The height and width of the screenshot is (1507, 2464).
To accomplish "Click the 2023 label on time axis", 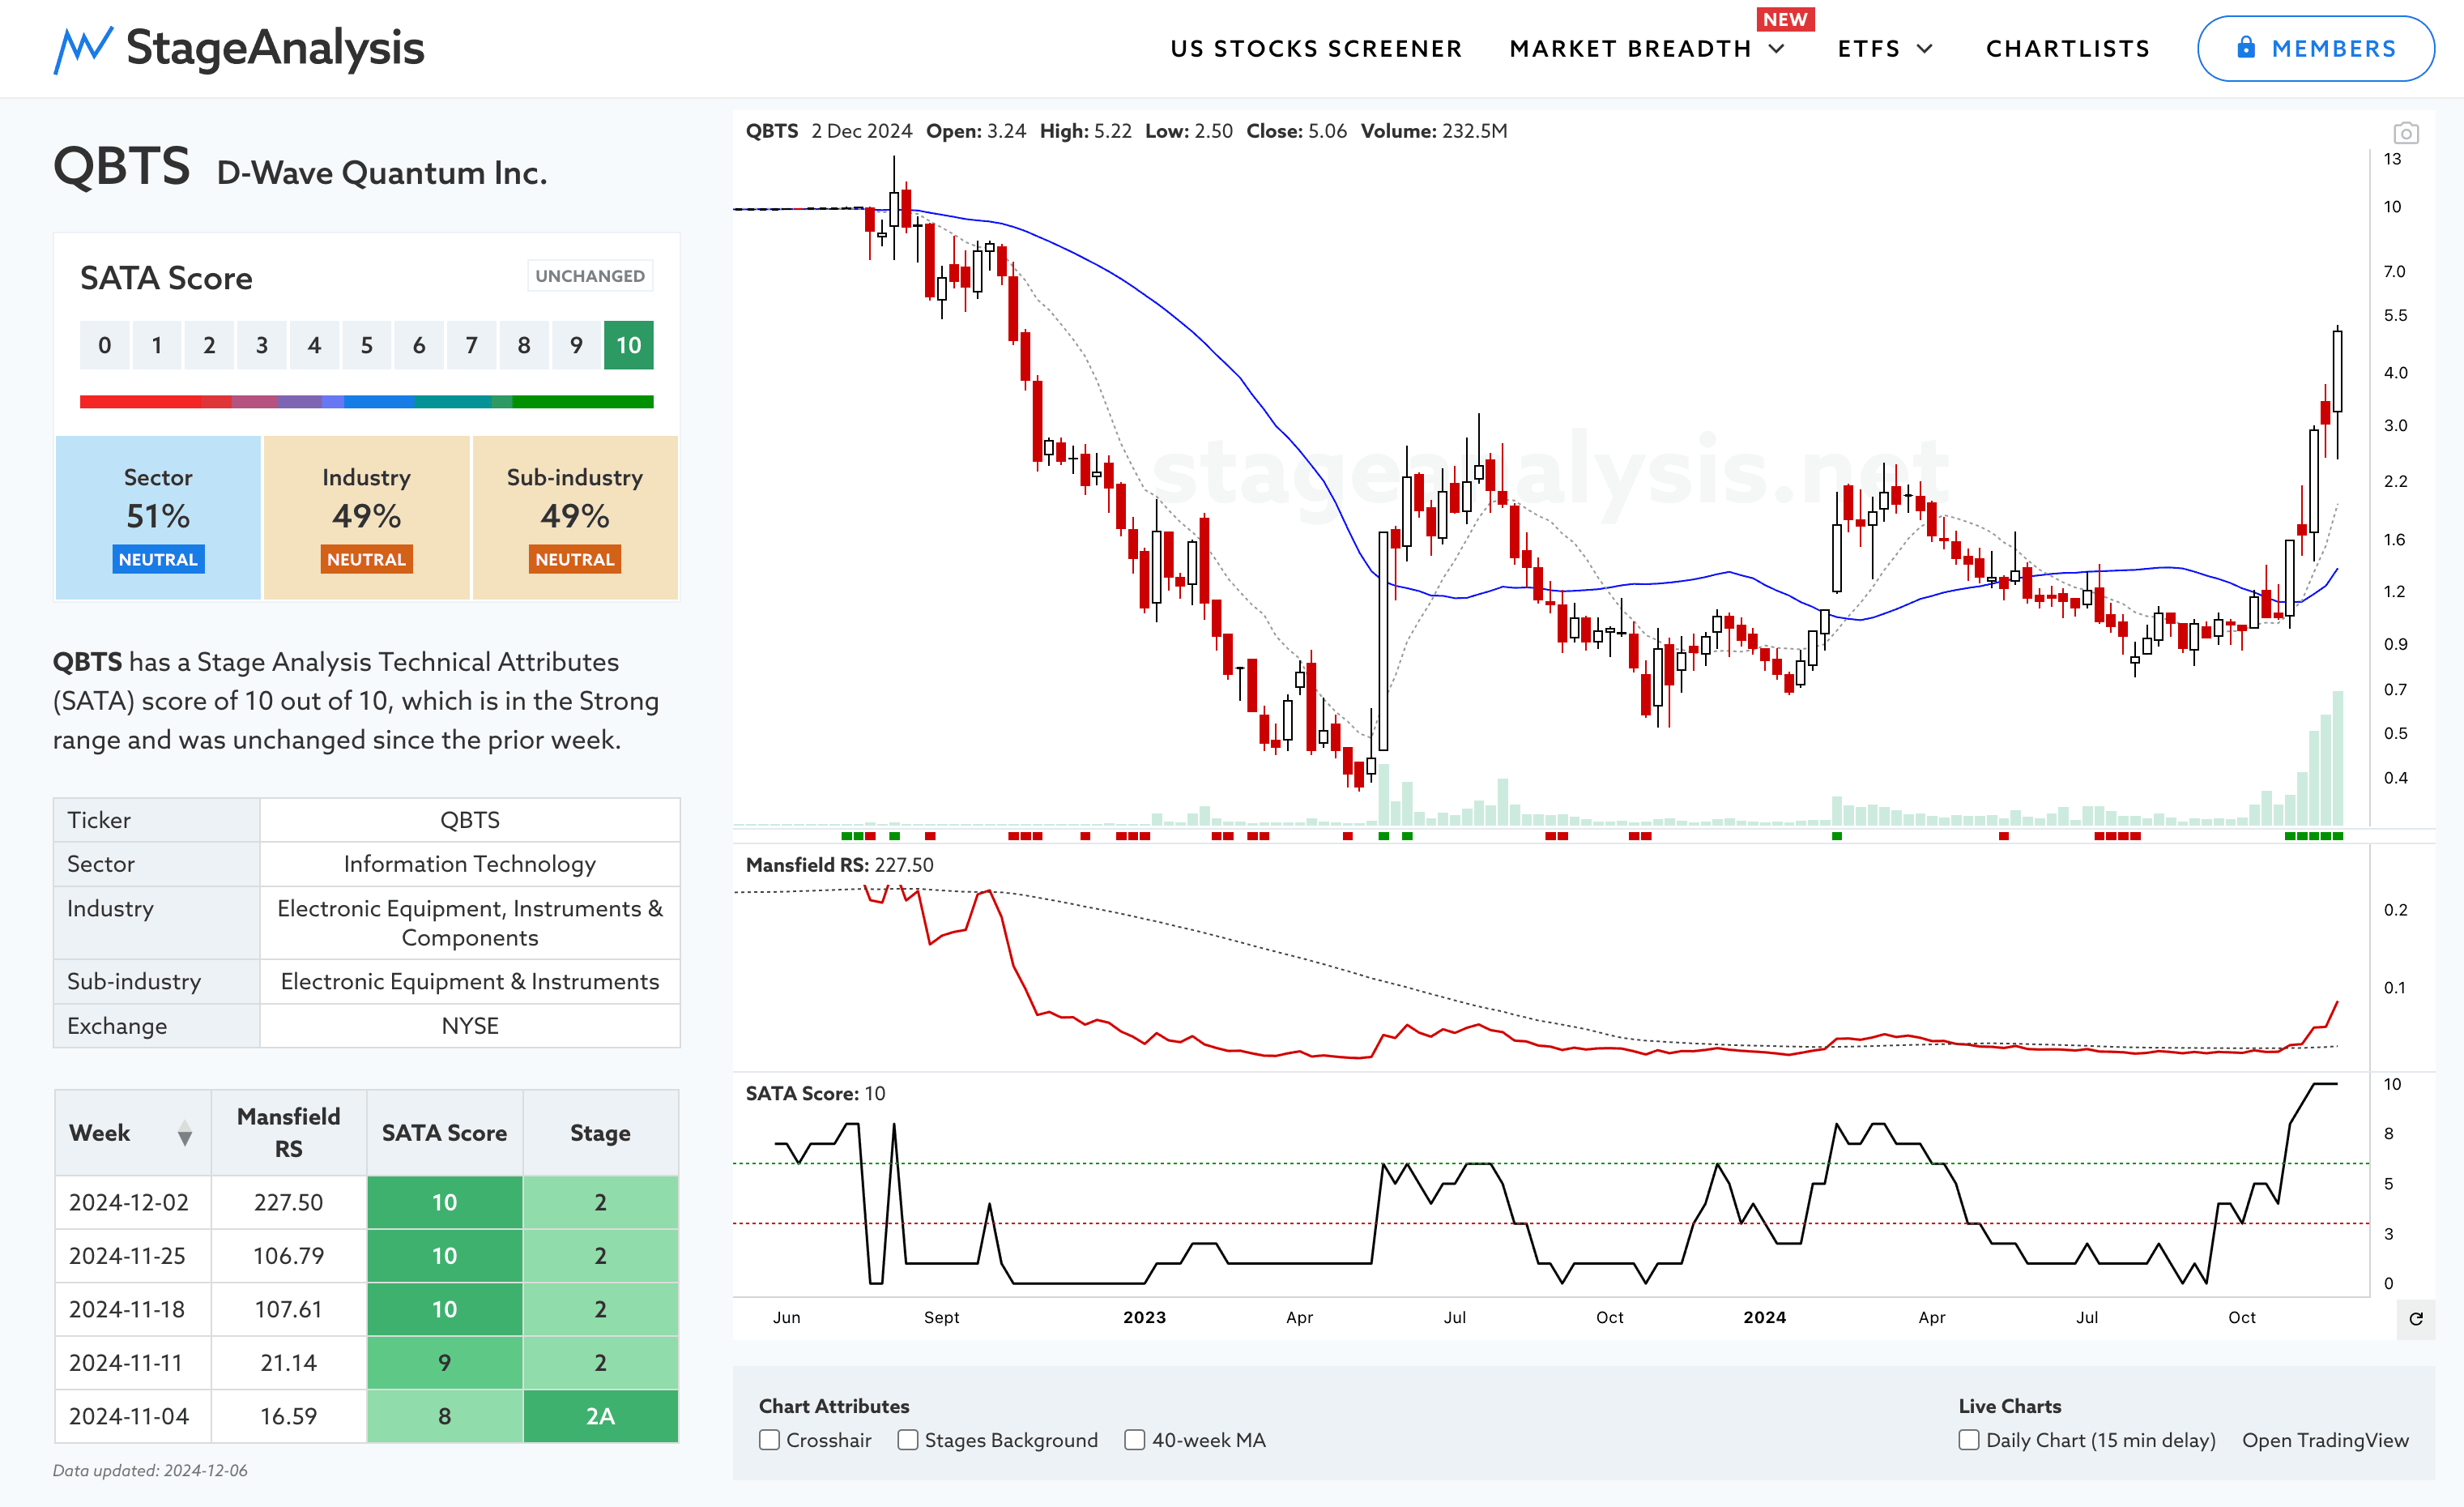I will (x=1144, y=1317).
